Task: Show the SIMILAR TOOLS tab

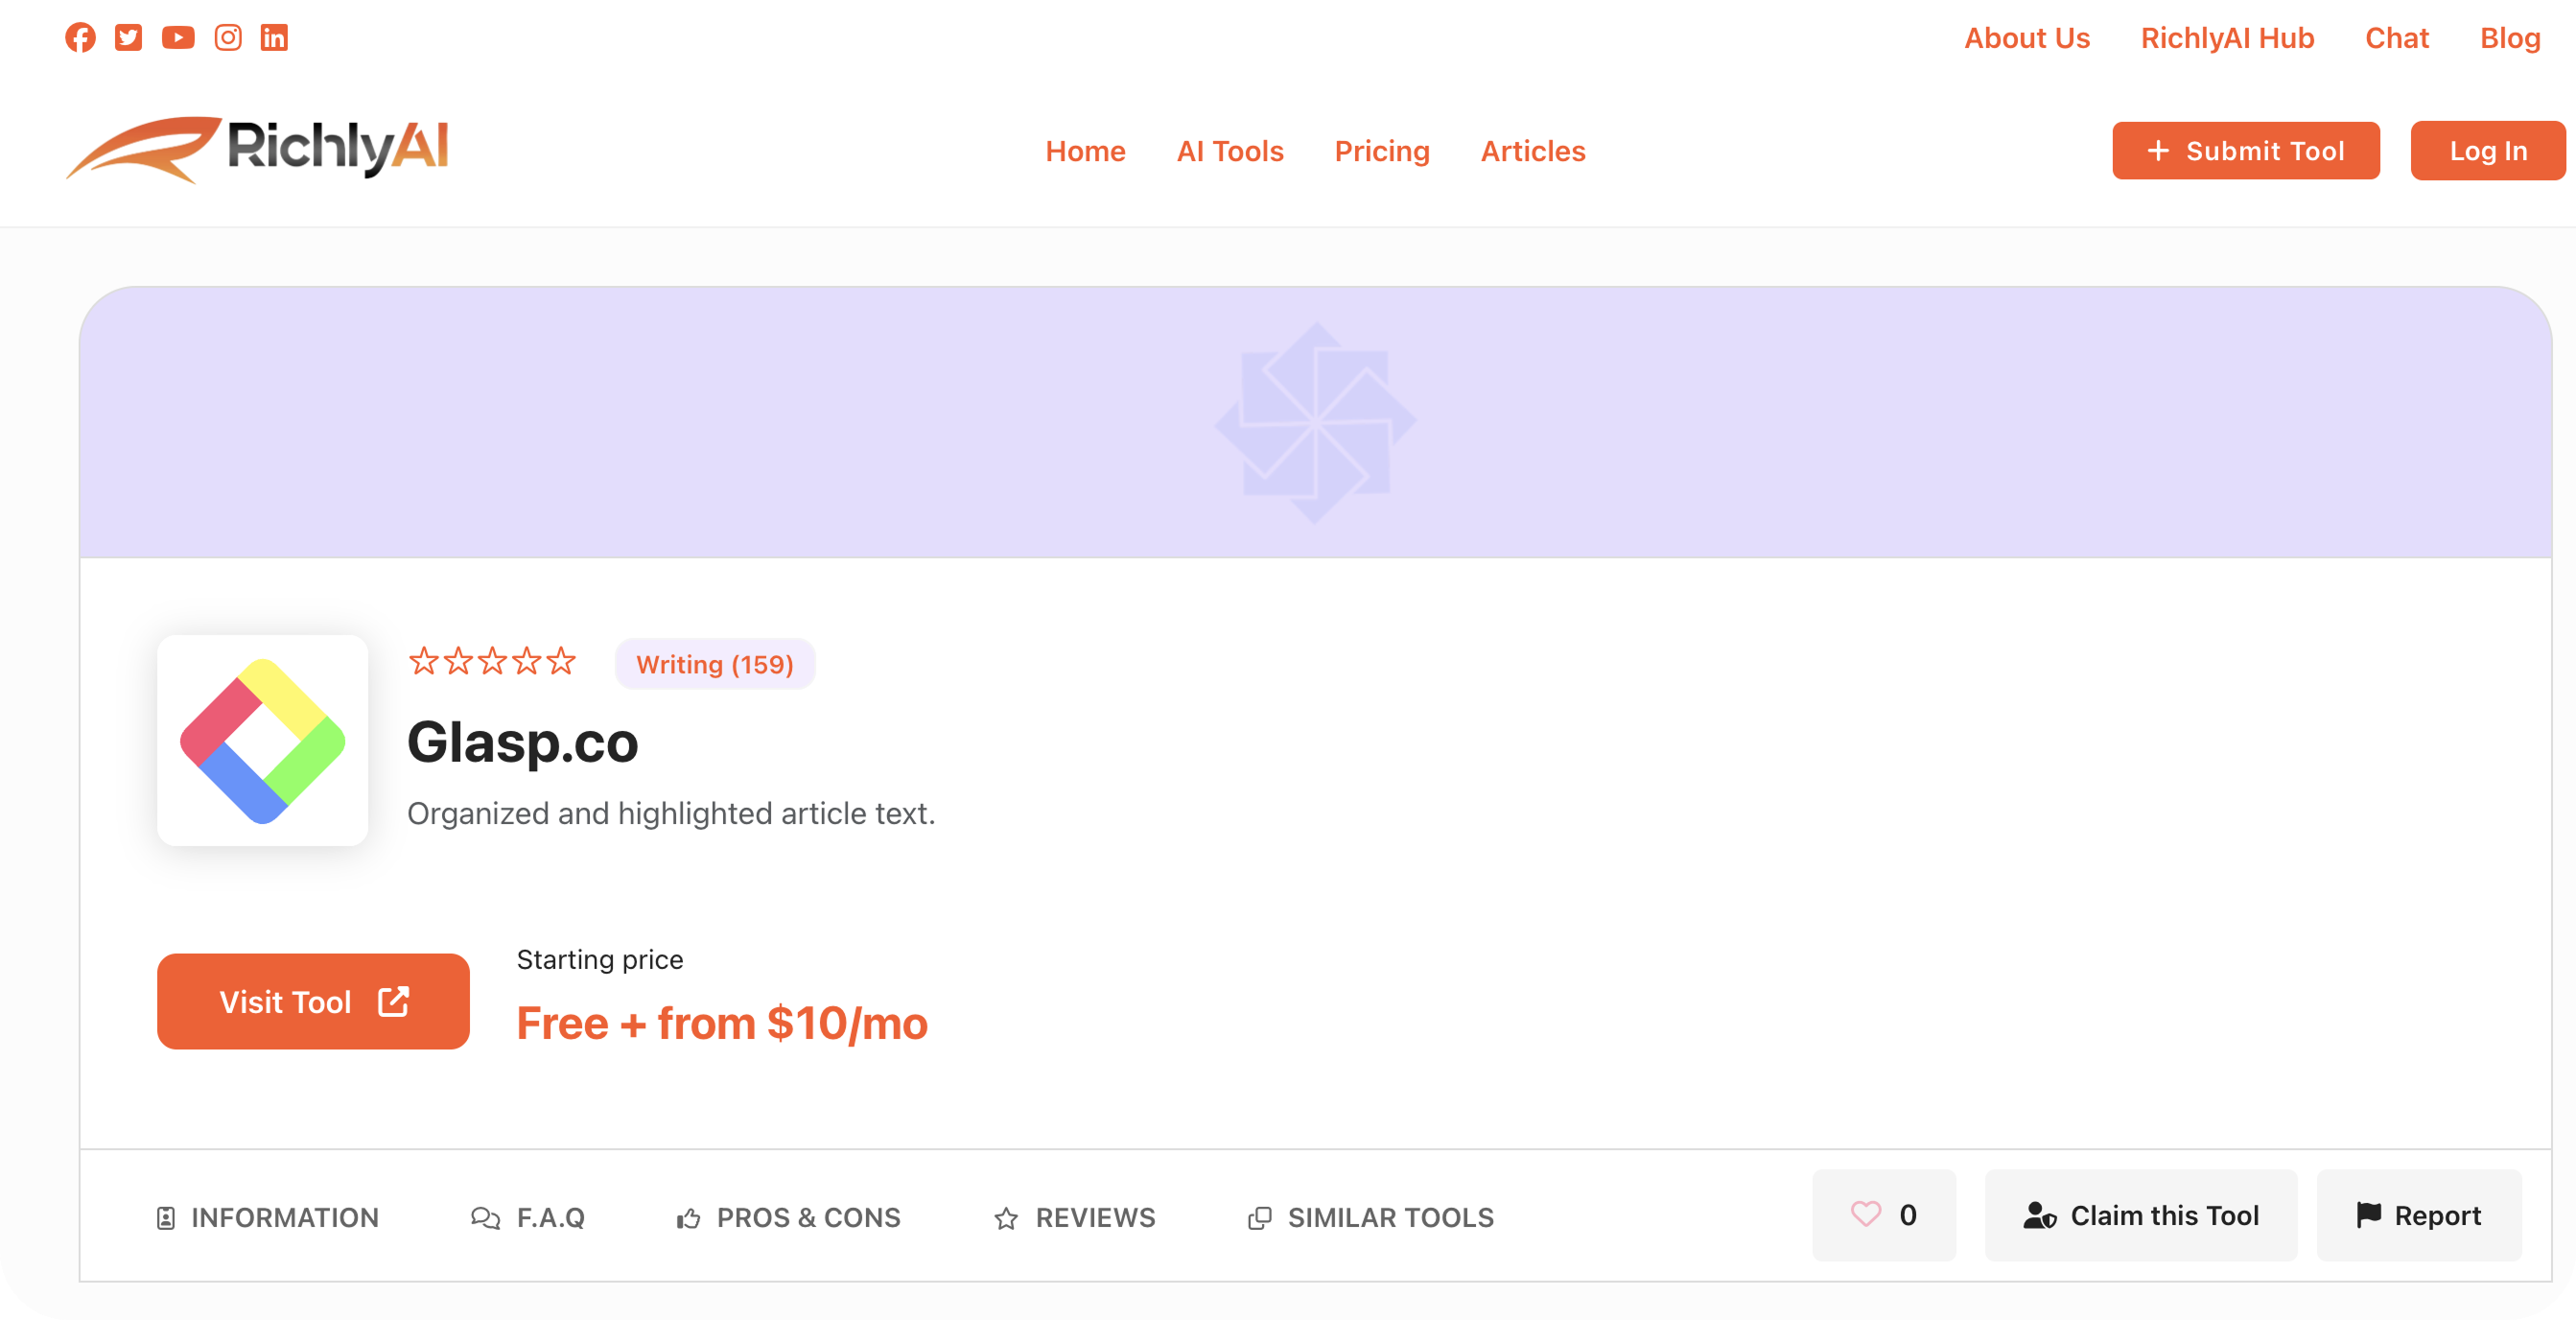Action: pyautogui.click(x=1371, y=1217)
